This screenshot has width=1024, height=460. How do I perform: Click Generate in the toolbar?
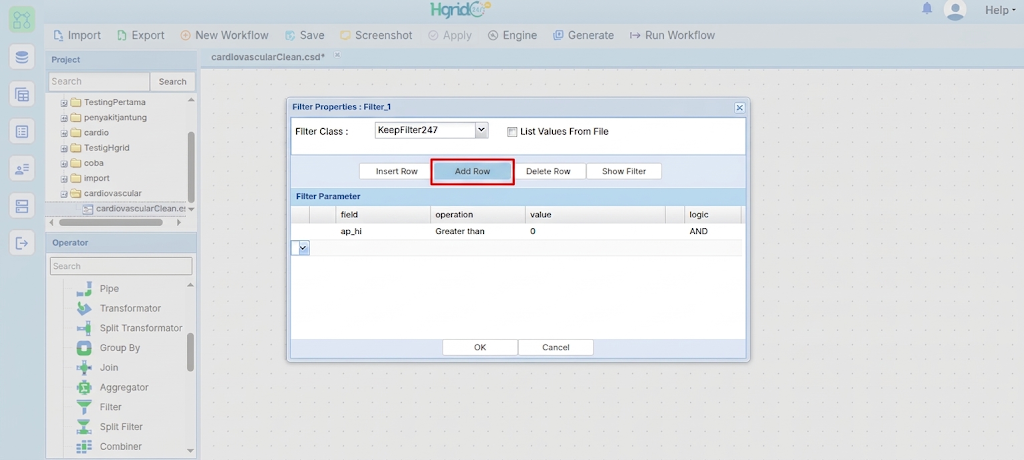tap(583, 35)
